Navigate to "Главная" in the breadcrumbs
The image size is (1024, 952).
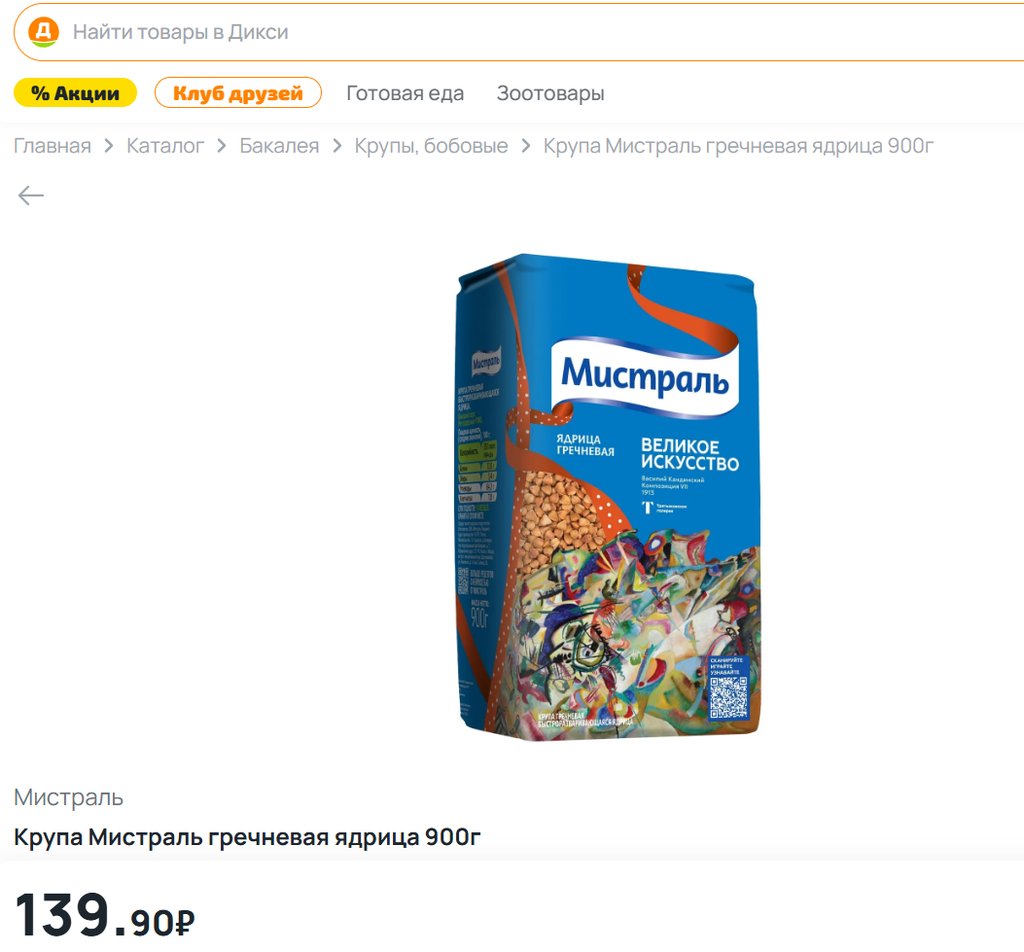click(x=52, y=146)
